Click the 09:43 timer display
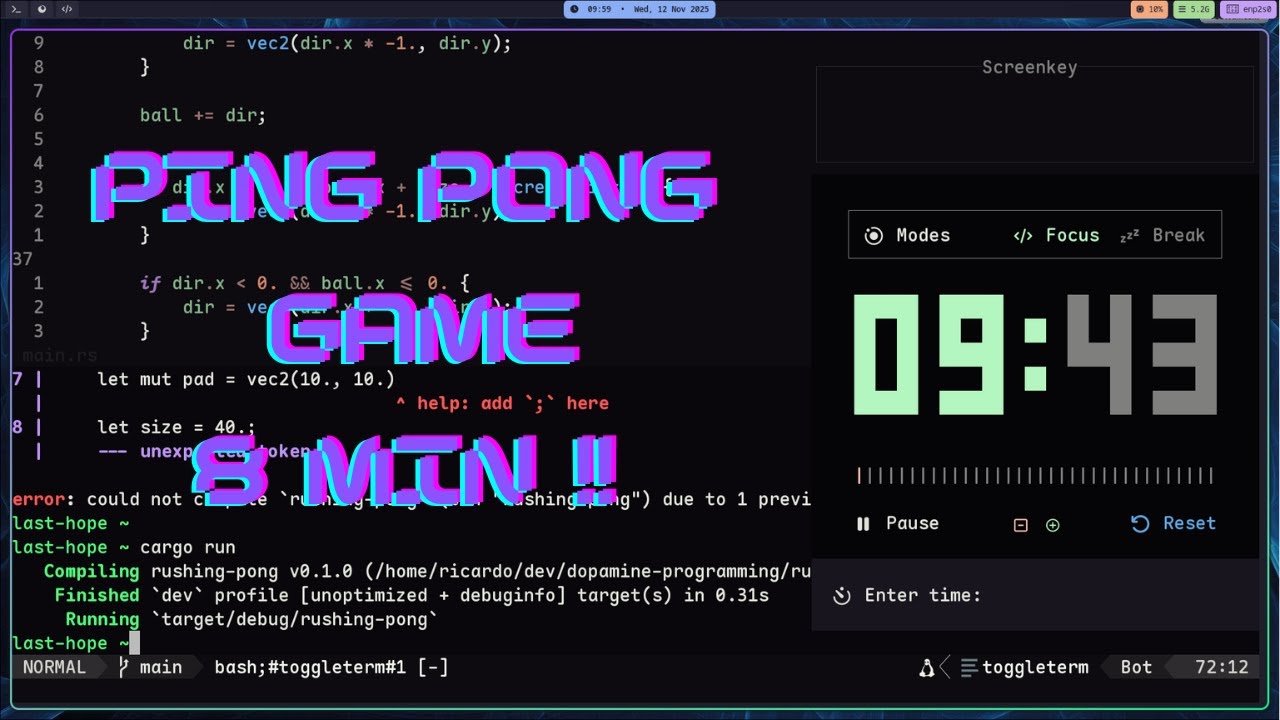The height and width of the screenshot is (720, 1280). [1035, 355]
